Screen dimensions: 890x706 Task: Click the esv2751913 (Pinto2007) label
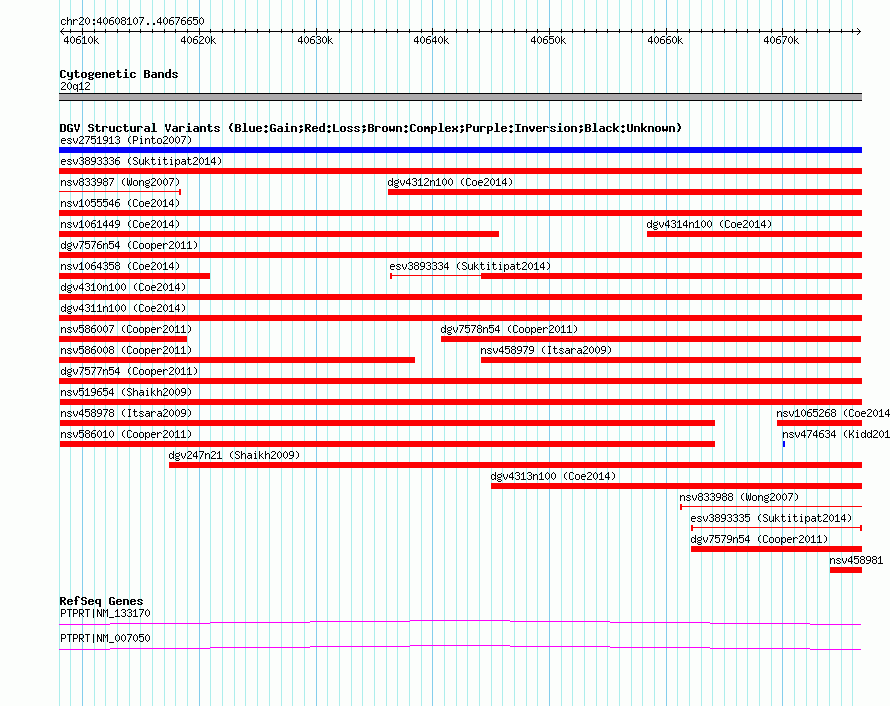click(x=126, y=140)
